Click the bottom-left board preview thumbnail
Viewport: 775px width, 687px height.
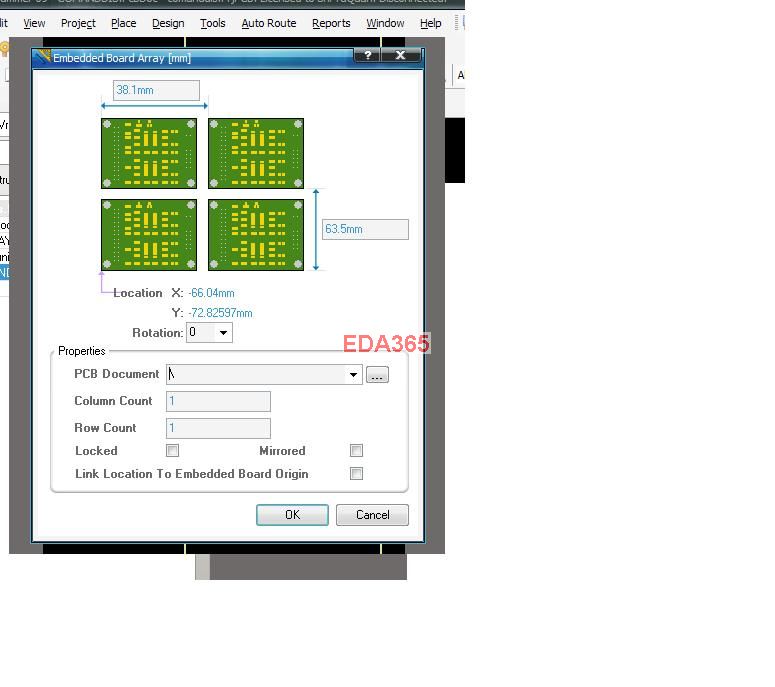coord(149,235)
